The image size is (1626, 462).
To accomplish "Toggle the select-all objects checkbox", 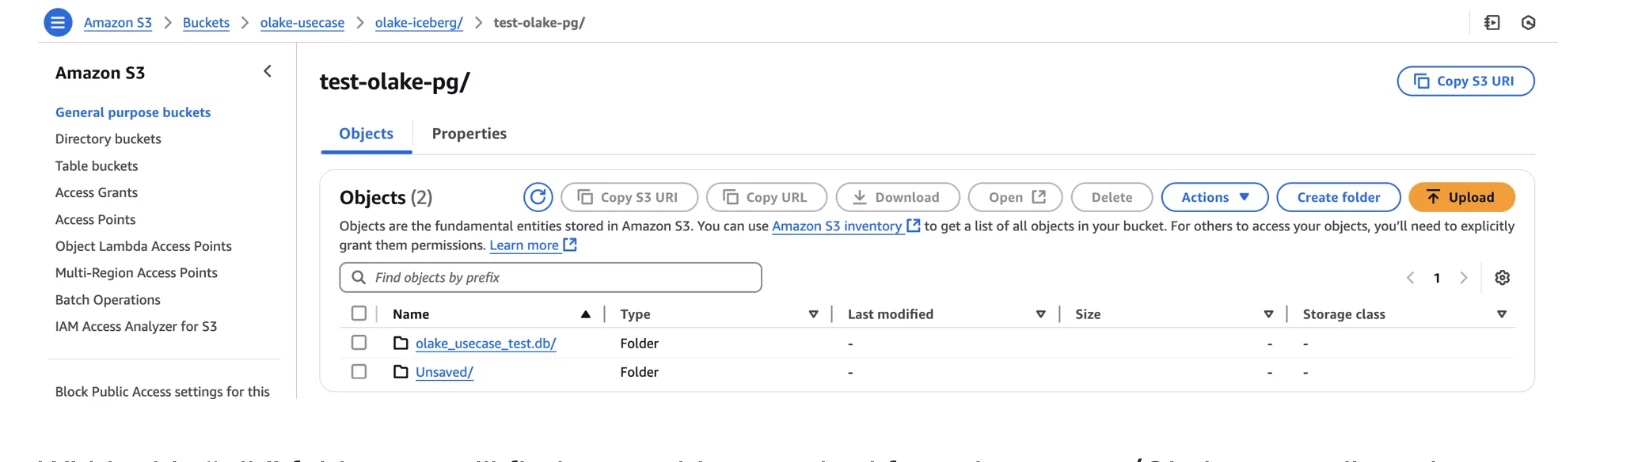I will pyautogui.click(x=359, y=314).
